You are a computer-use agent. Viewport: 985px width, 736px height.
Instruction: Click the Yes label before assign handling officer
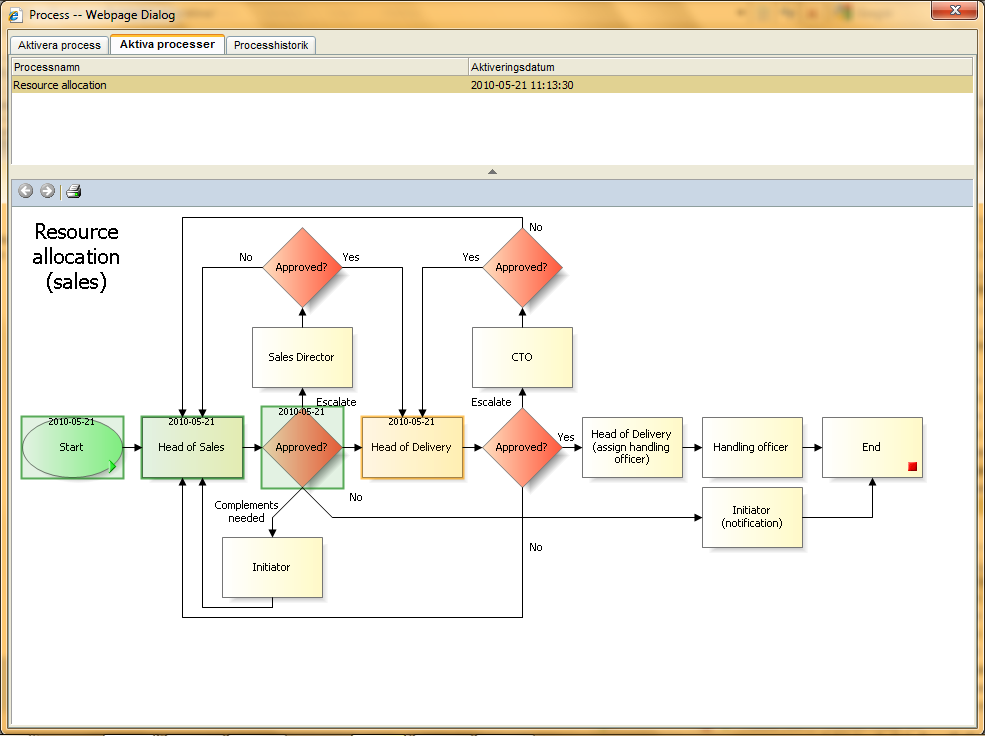pos(566,437)
